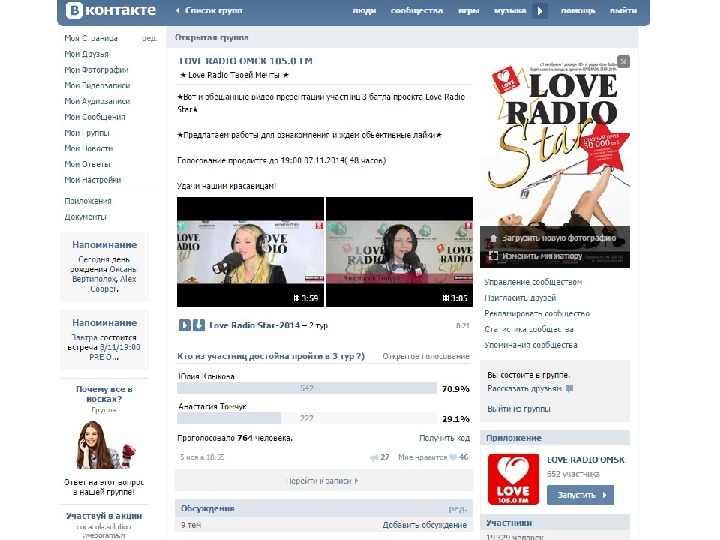Screen dimensions: 720x540
Task: Open Мои Настройки in the sidebar
Action: click(x=92, y=180)
